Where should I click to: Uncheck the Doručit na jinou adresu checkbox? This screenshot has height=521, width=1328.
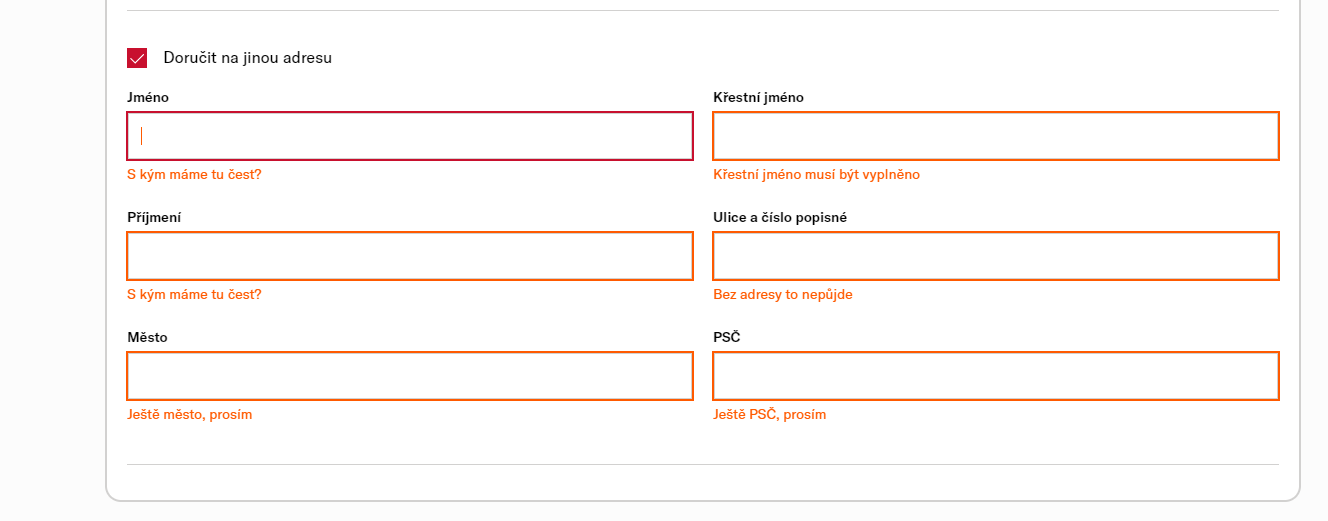click(x=137, y=58)
